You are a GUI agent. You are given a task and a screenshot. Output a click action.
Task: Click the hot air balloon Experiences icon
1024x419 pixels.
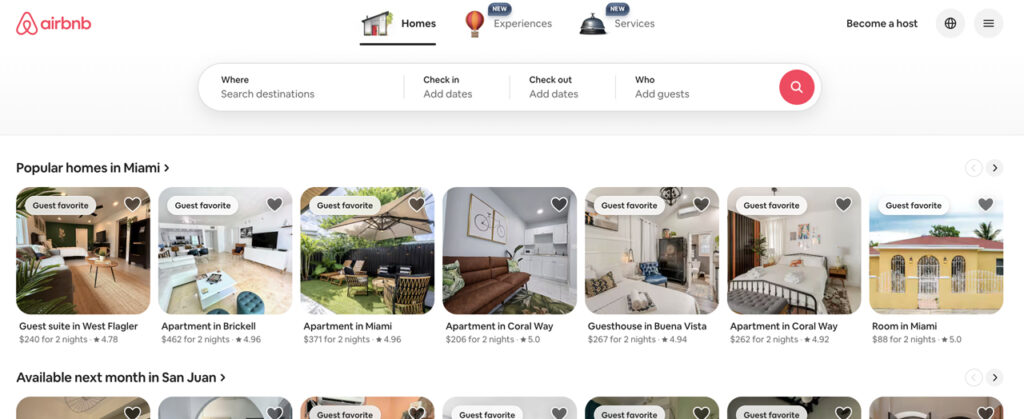point(475,23)
